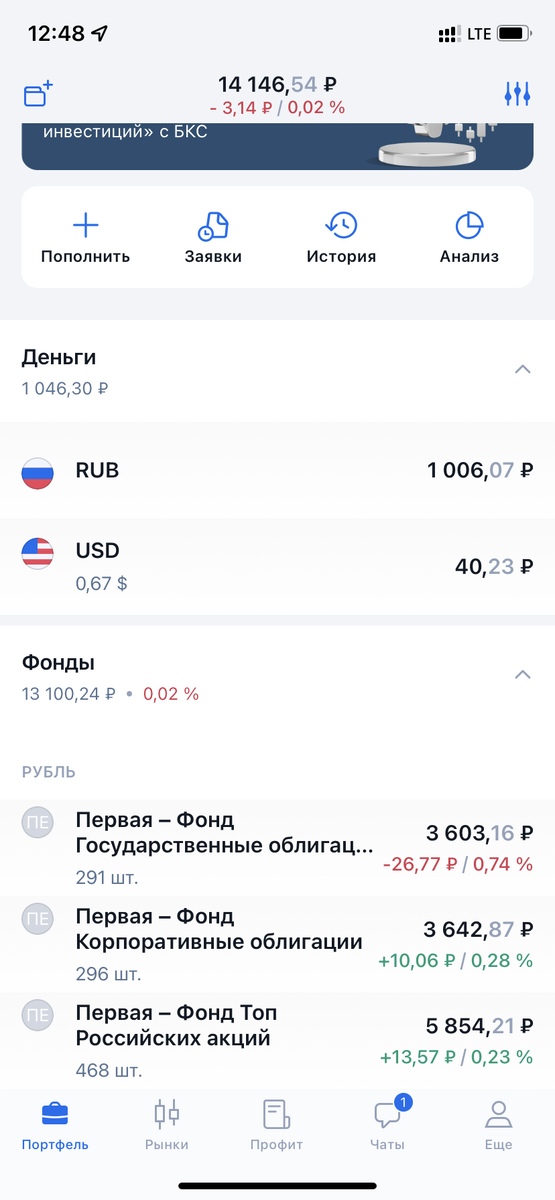Open portfolio filter settings sliders icon
This screenshot has width=555, height=1200.
517,95
